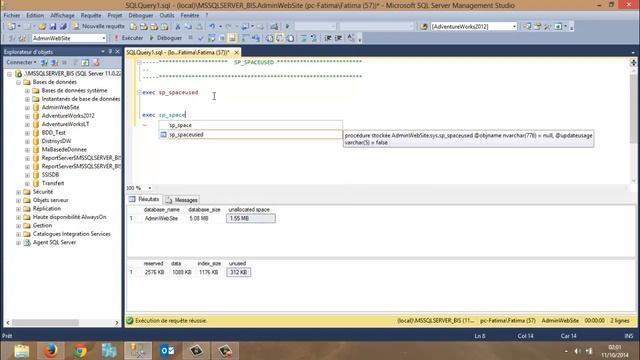The width and height of the screenshot is (640, 360).
Task: Click the Copy toolbar icon
Action: pos(188,27)
